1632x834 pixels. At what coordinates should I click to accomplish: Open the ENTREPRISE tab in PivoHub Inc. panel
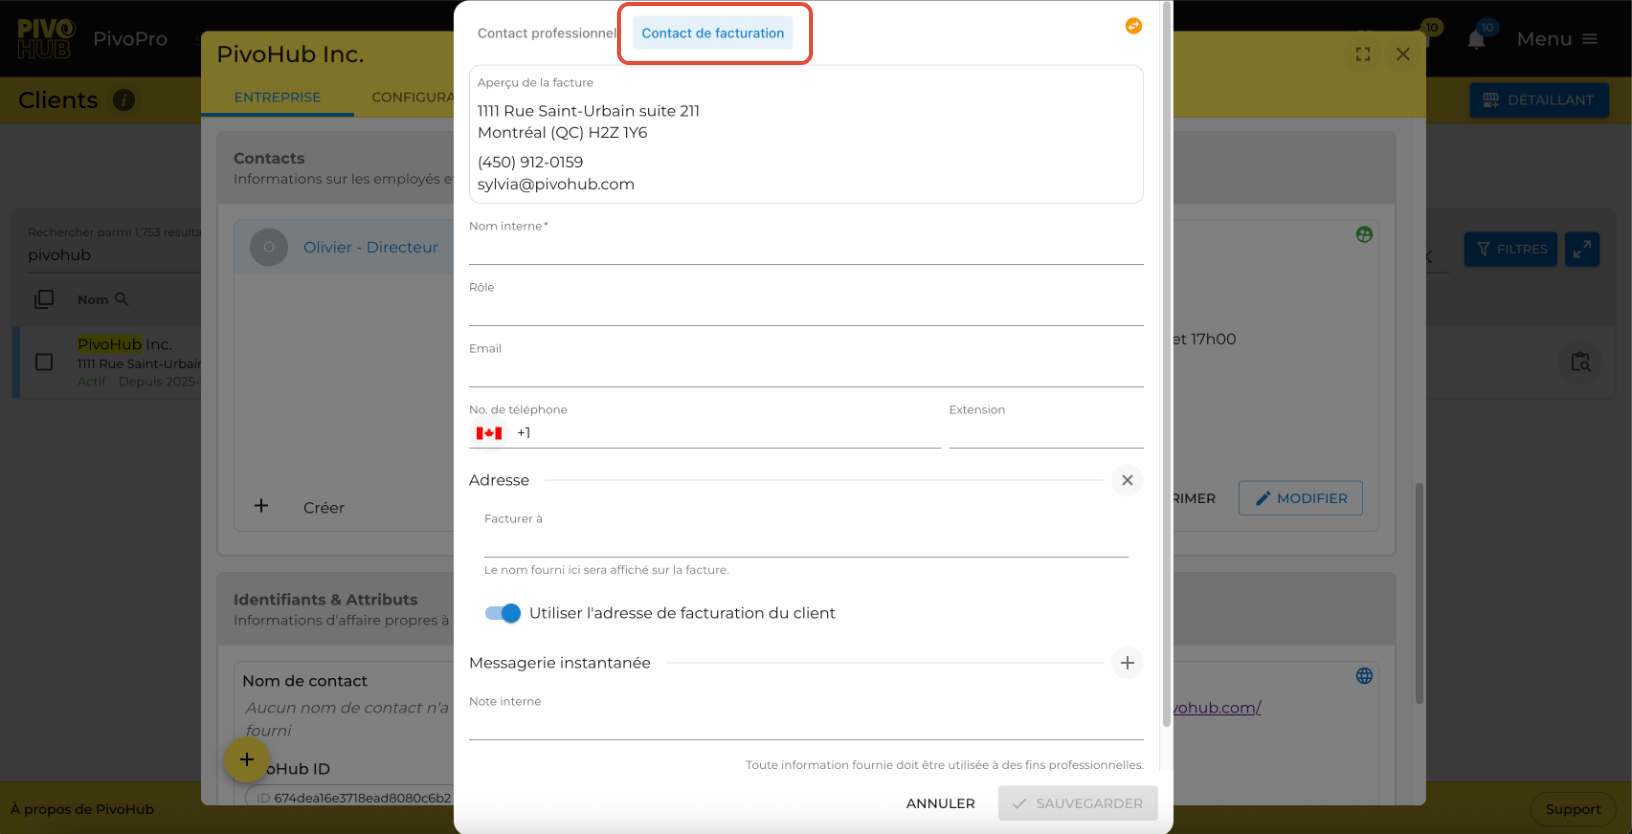(277, 97)
